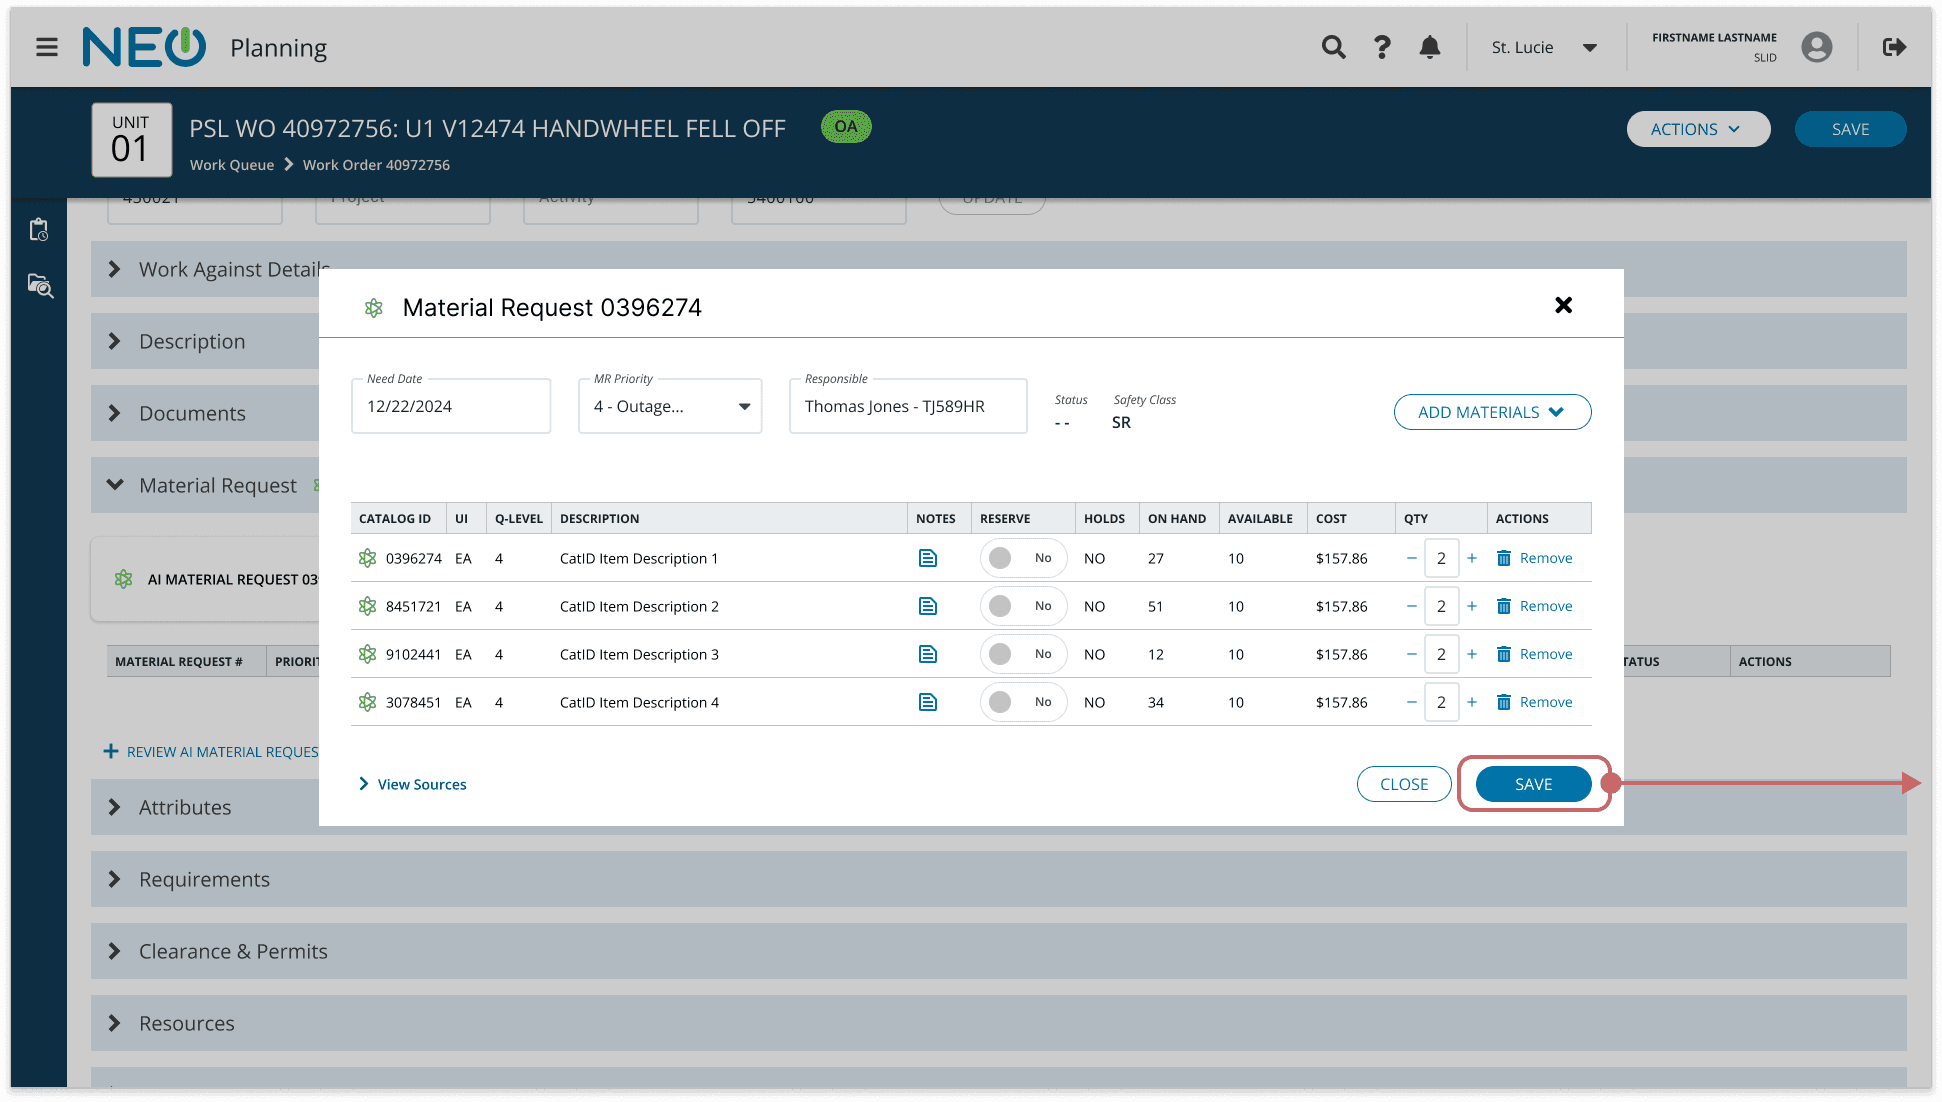Click the Close button in dialog

(1404, 784)
